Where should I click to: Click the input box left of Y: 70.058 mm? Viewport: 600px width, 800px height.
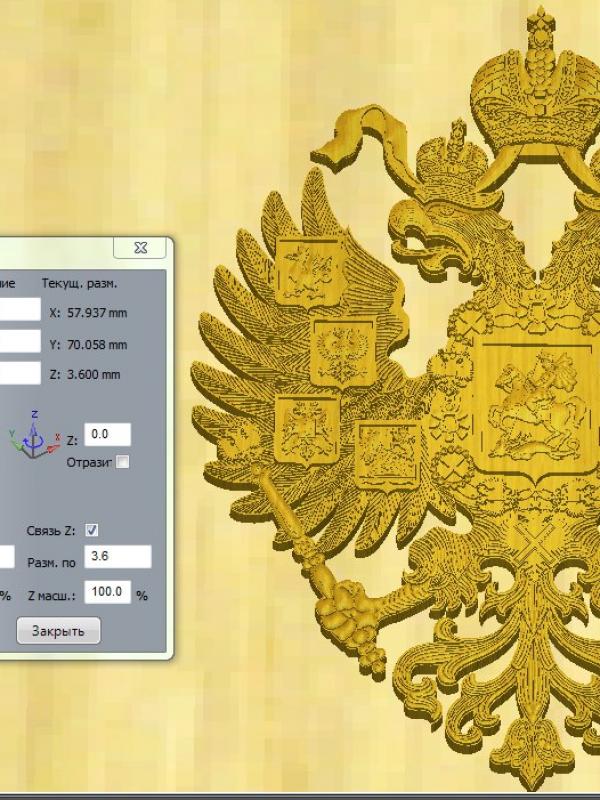point(20,343)
